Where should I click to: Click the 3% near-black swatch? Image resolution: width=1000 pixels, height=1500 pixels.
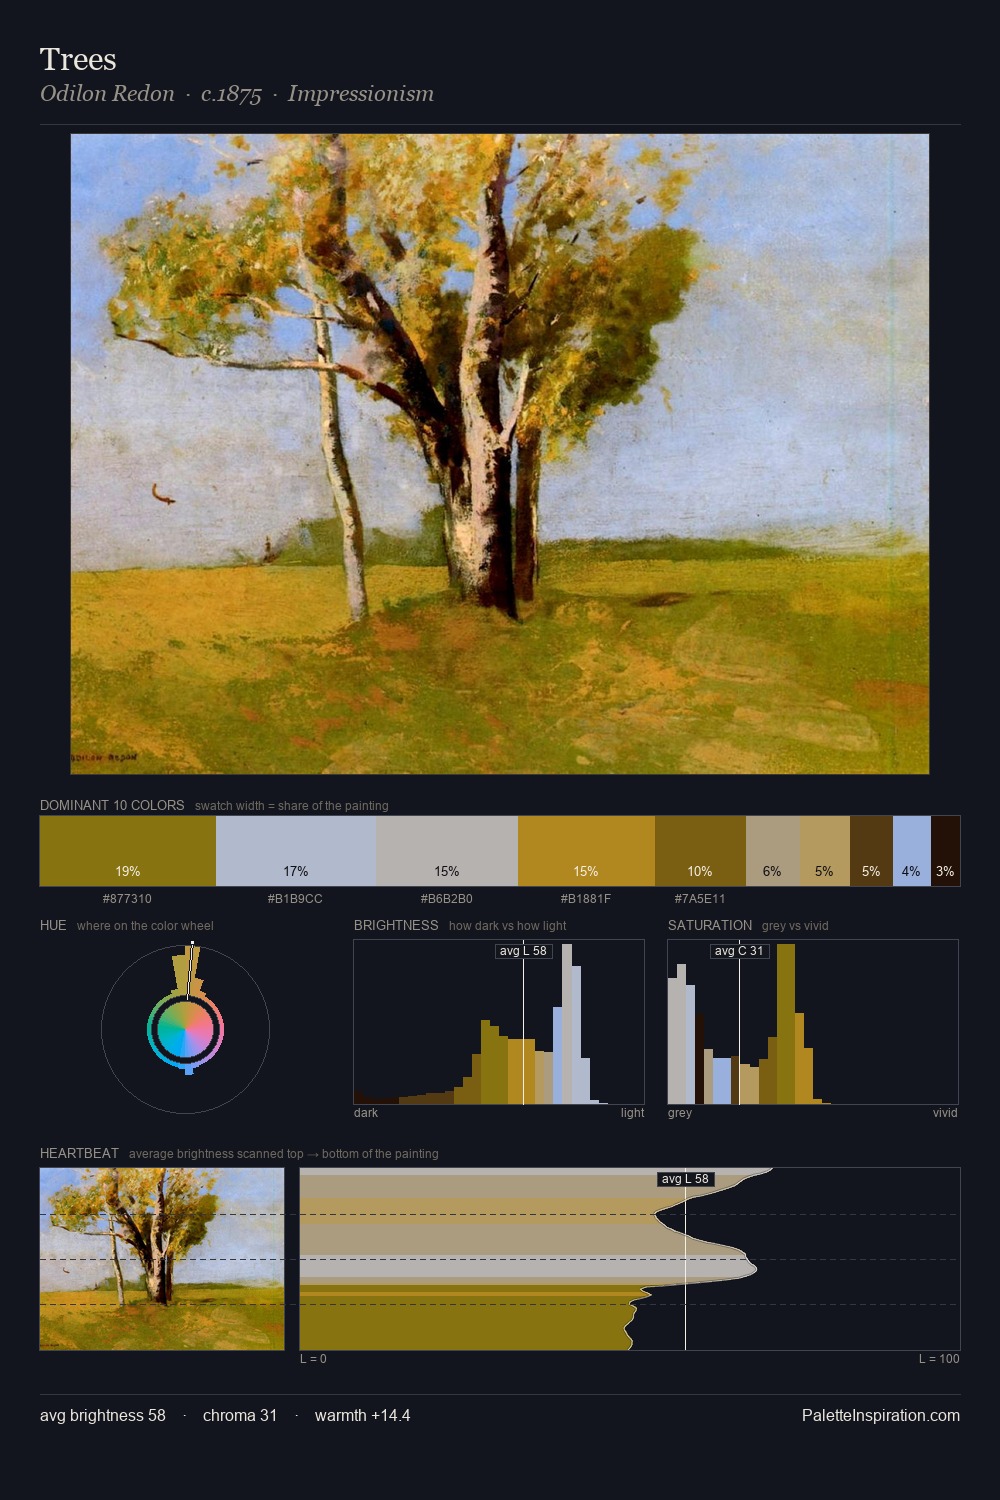click(945, 851)
